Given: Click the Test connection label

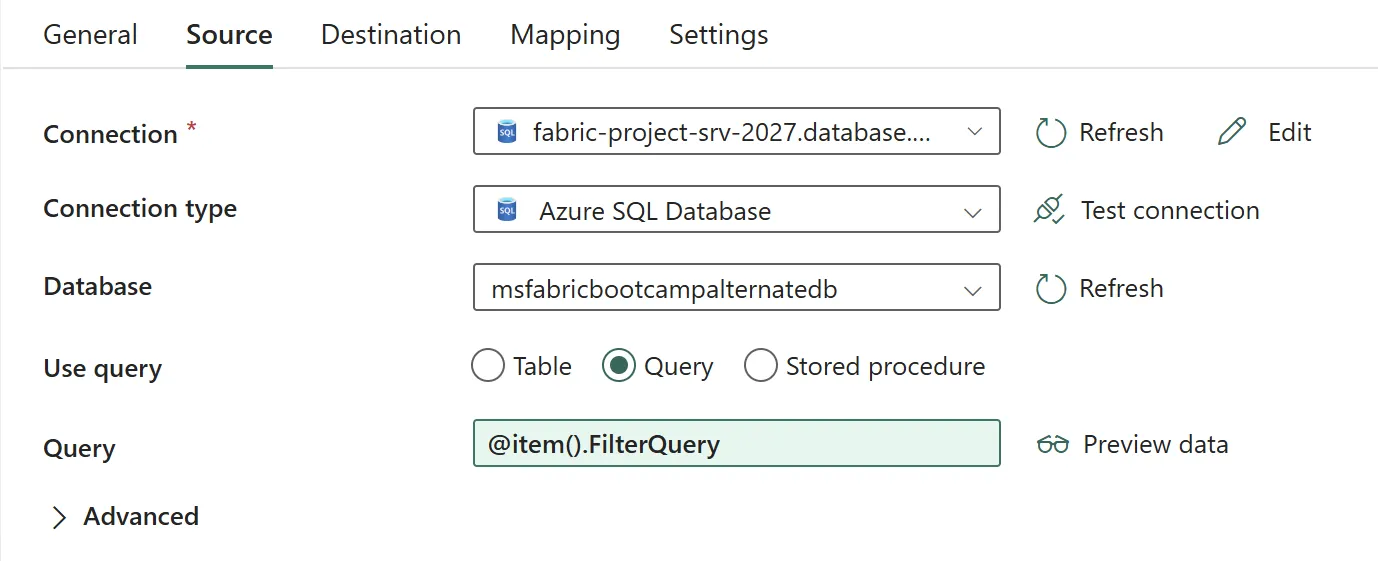Looking at the screenshot, I should (1170, 210).
